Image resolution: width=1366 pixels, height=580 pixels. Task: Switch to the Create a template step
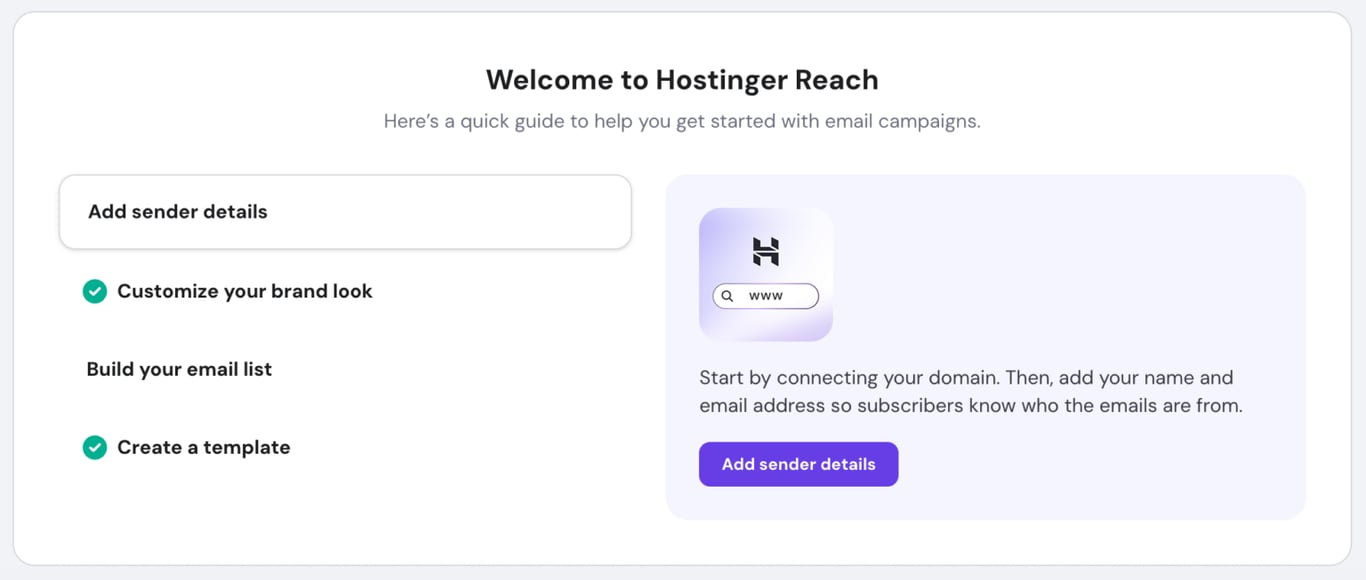pos(203,447)
